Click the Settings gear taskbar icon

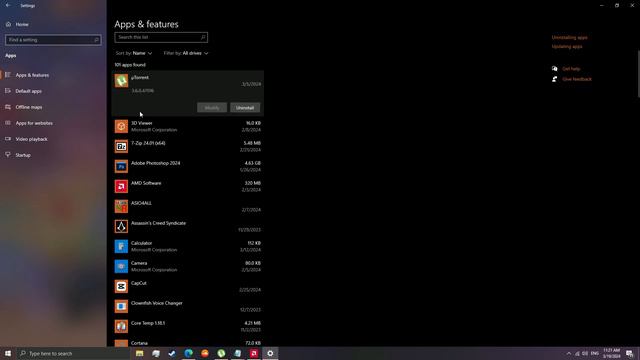click(x=270, y=353)
